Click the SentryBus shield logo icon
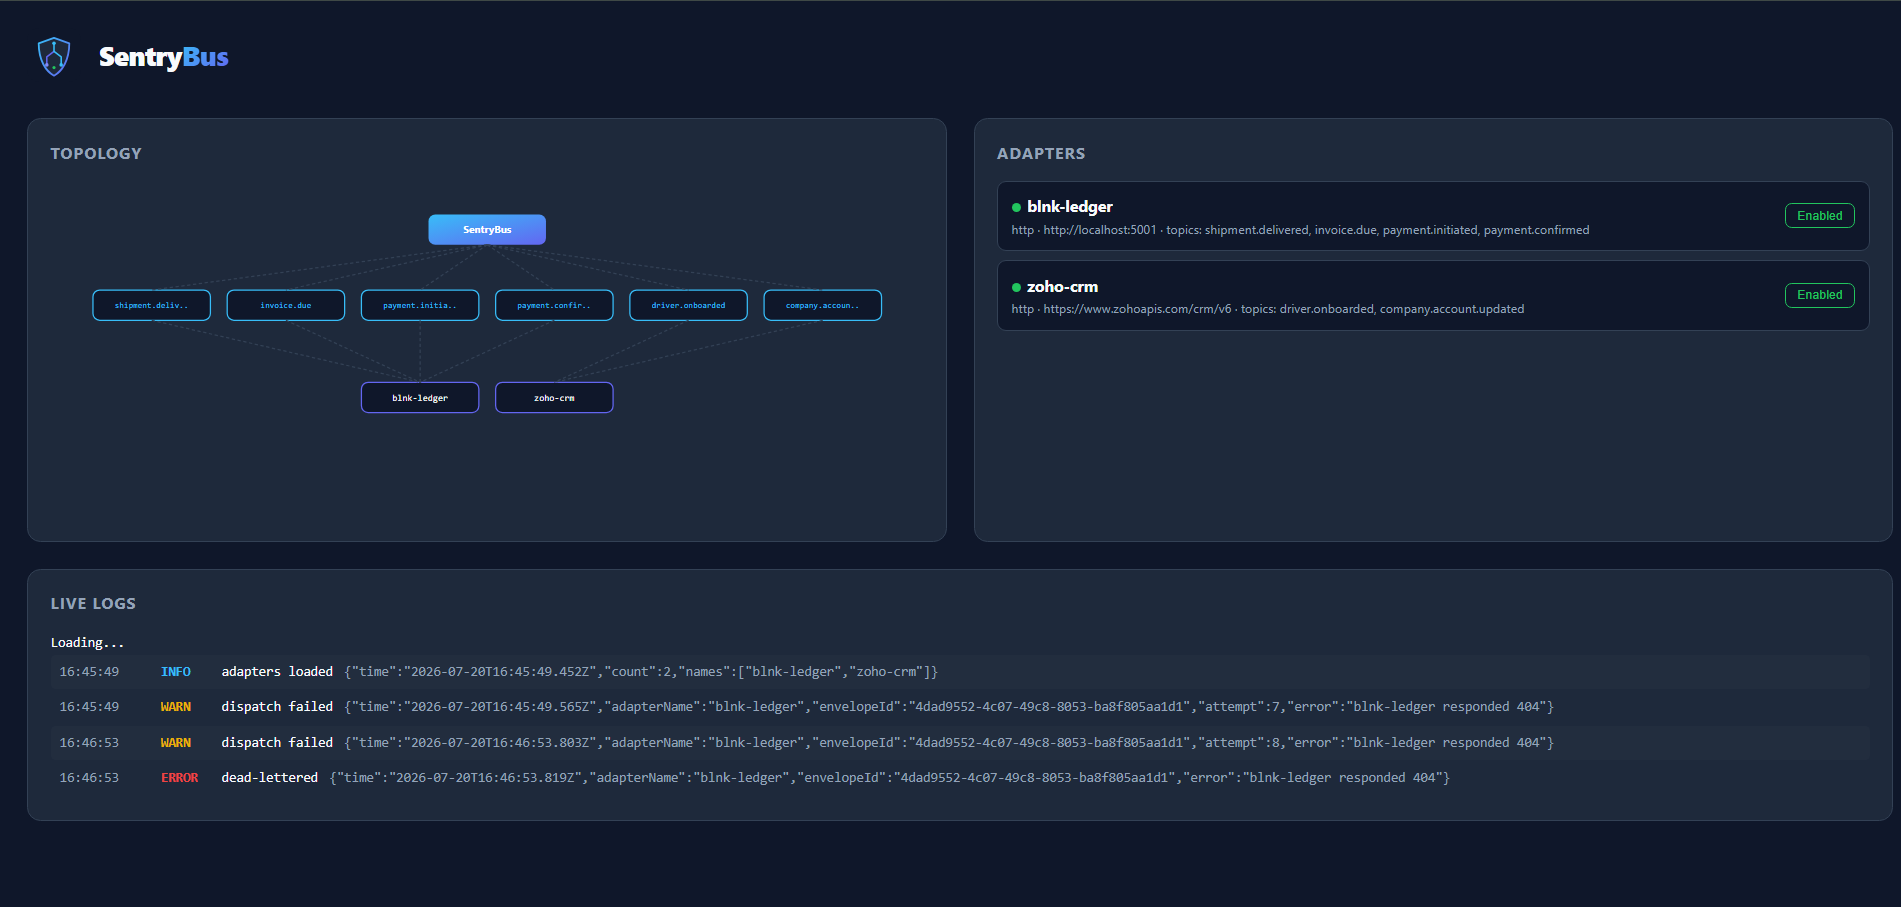1901x907 pixels. tap(54, 57)
